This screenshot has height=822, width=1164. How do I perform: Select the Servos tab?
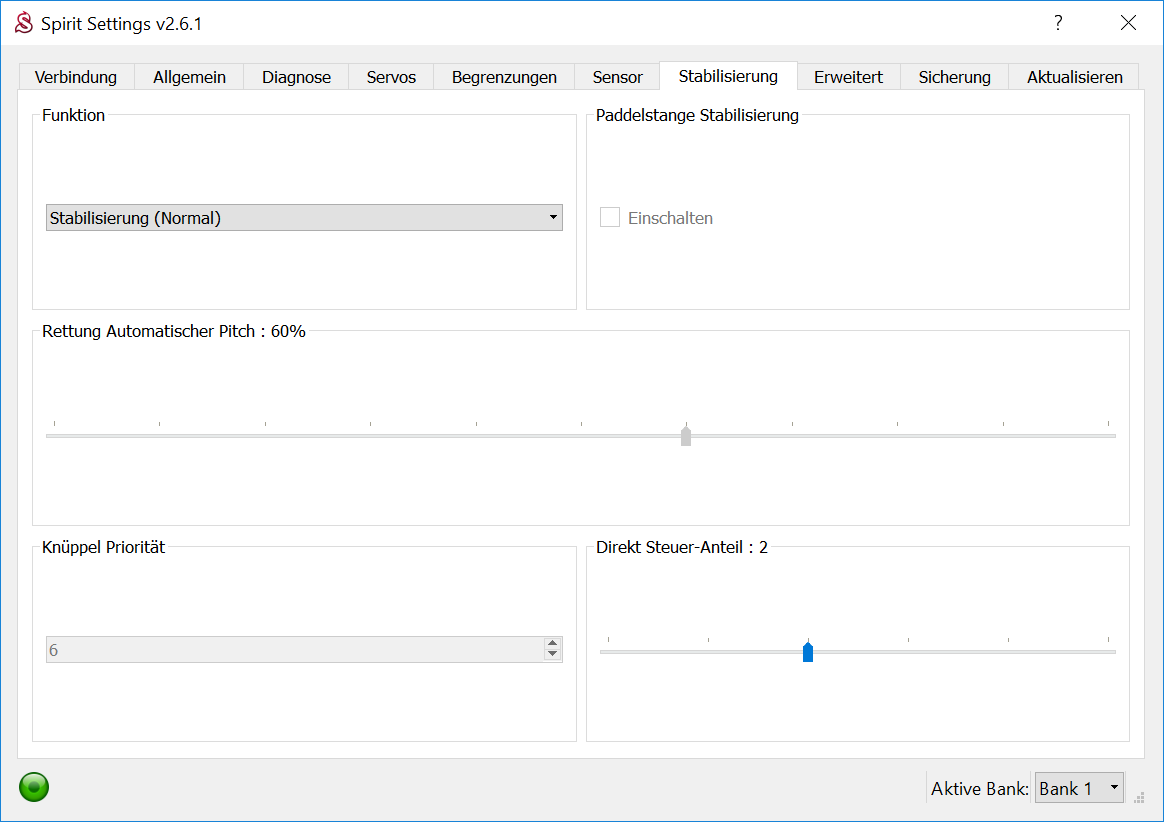391,77
